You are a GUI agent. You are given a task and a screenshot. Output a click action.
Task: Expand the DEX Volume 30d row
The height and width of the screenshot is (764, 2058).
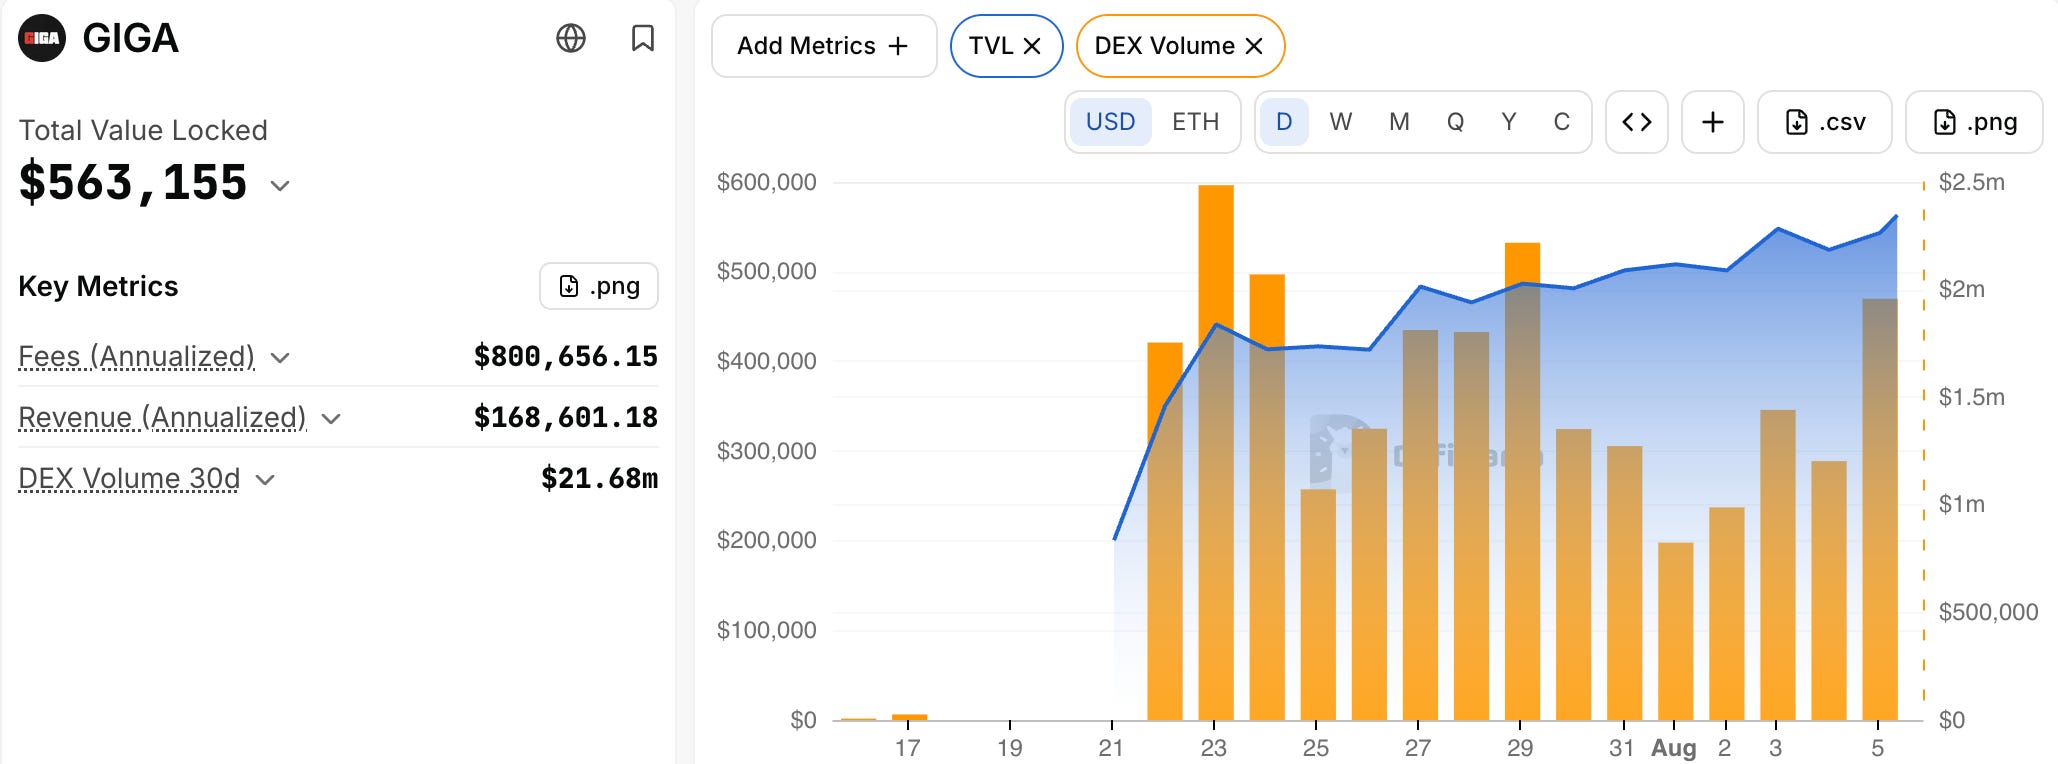(x=265, y=480)
